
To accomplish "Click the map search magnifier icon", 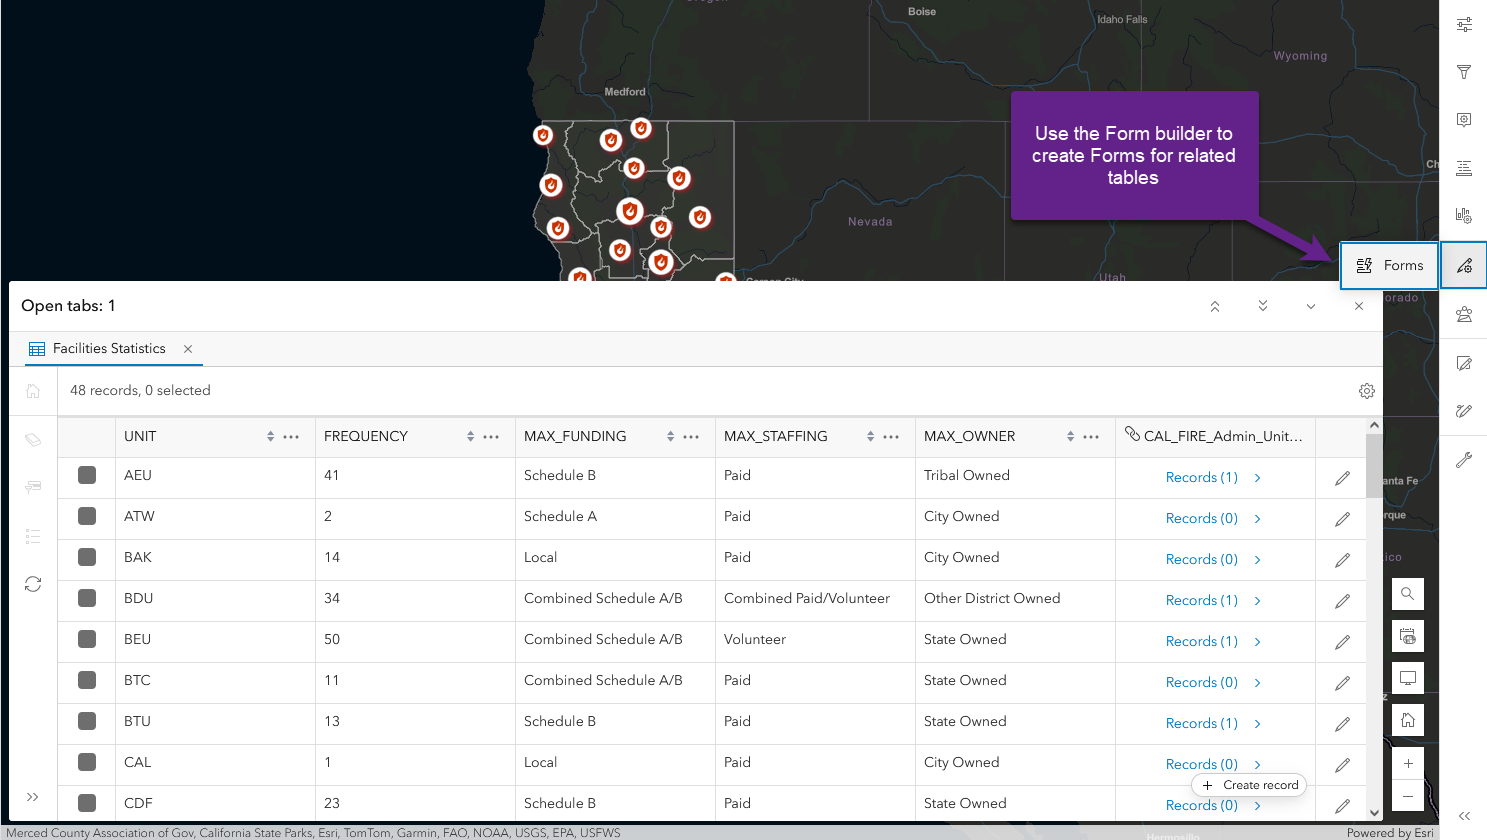I will click(x=1407, y=594).
